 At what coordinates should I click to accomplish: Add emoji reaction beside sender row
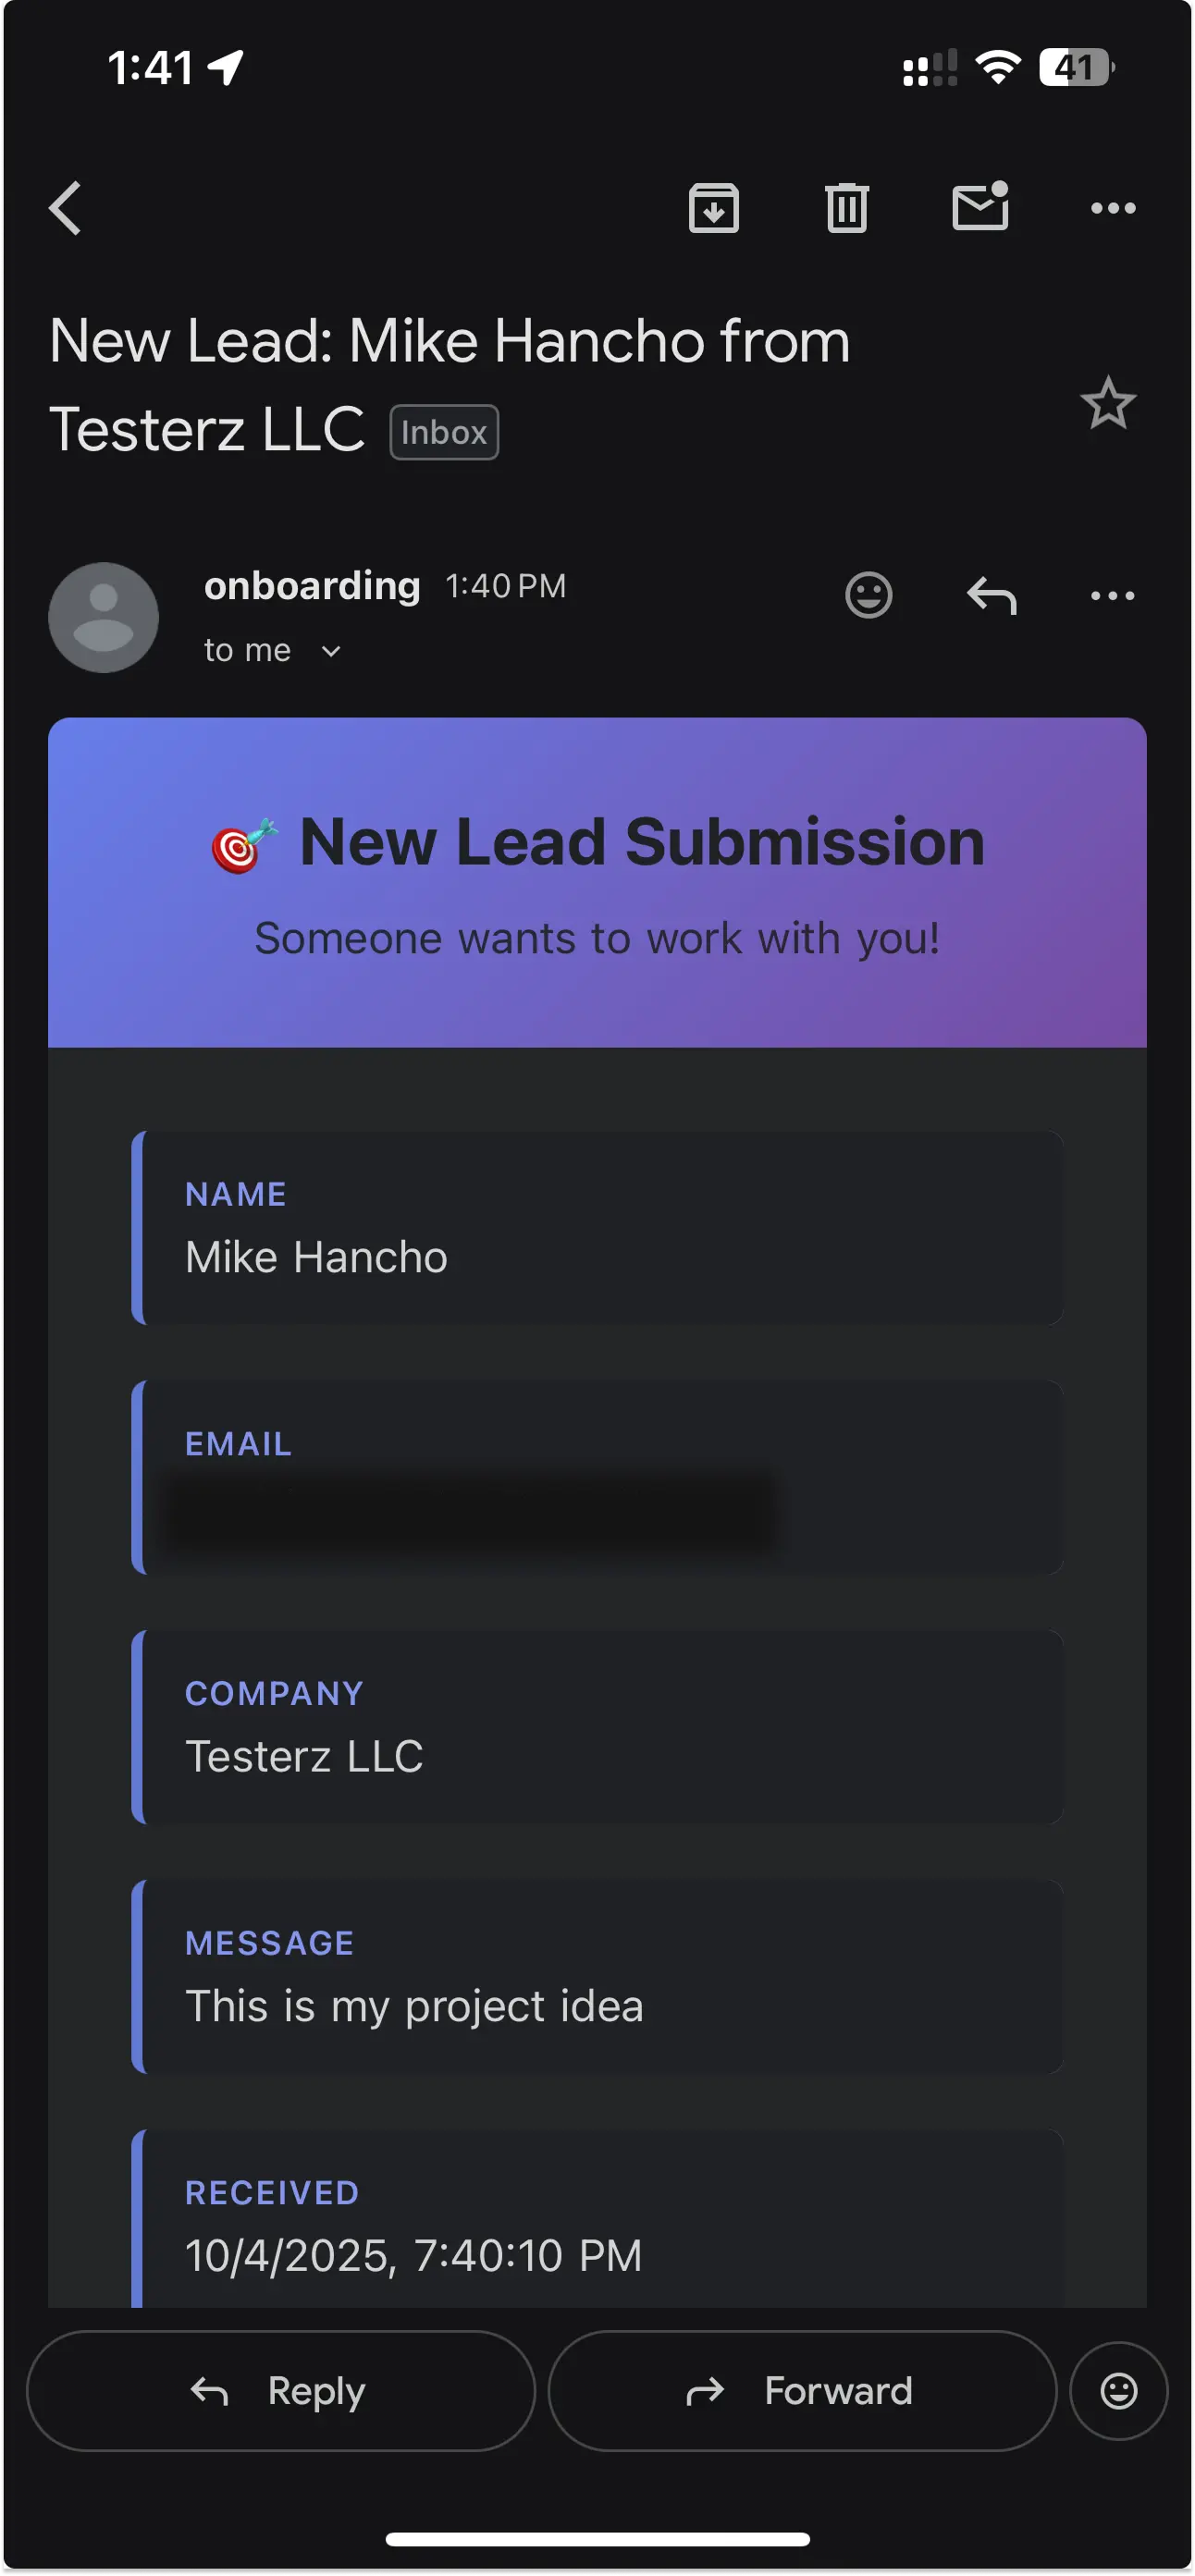[868, 596]
